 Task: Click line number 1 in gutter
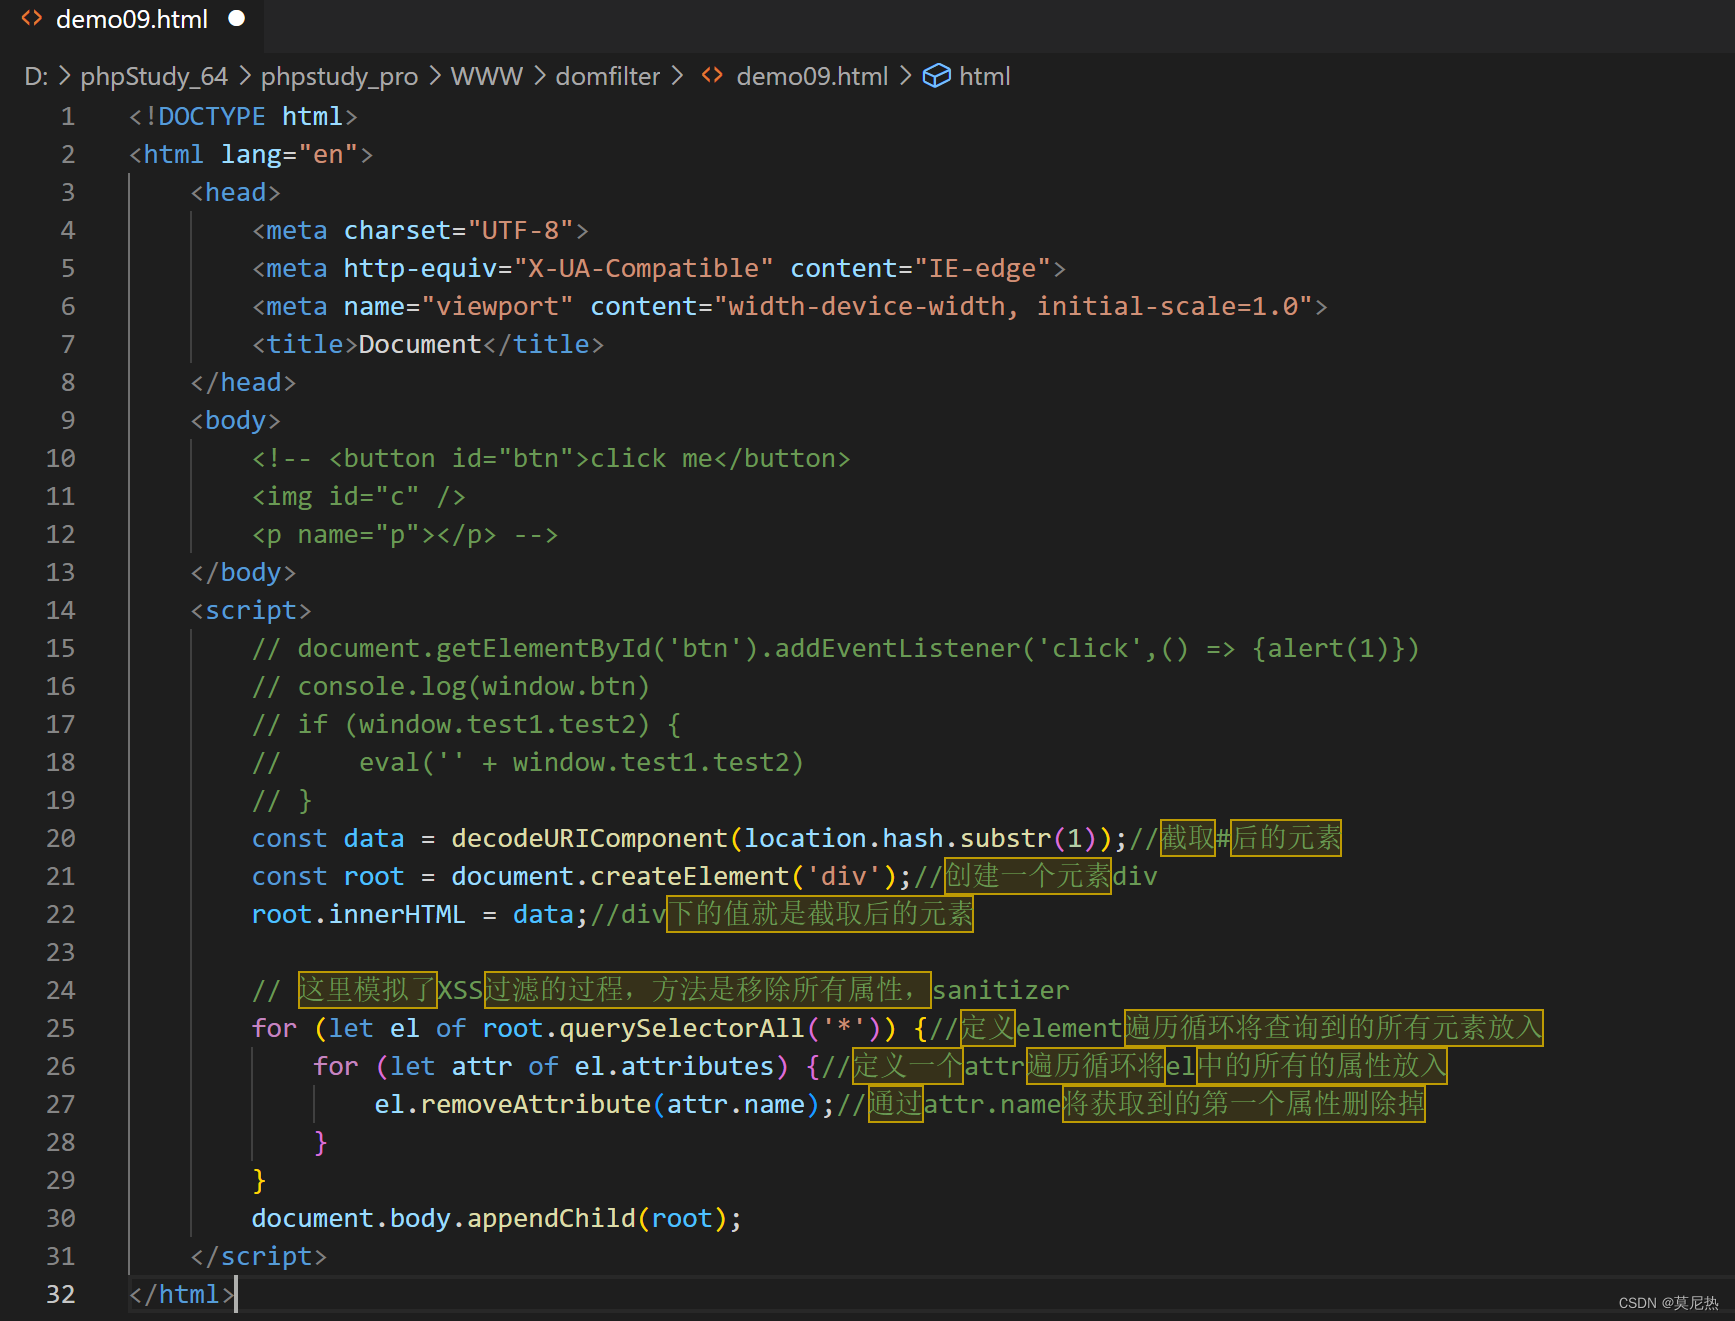pos(68,117)
